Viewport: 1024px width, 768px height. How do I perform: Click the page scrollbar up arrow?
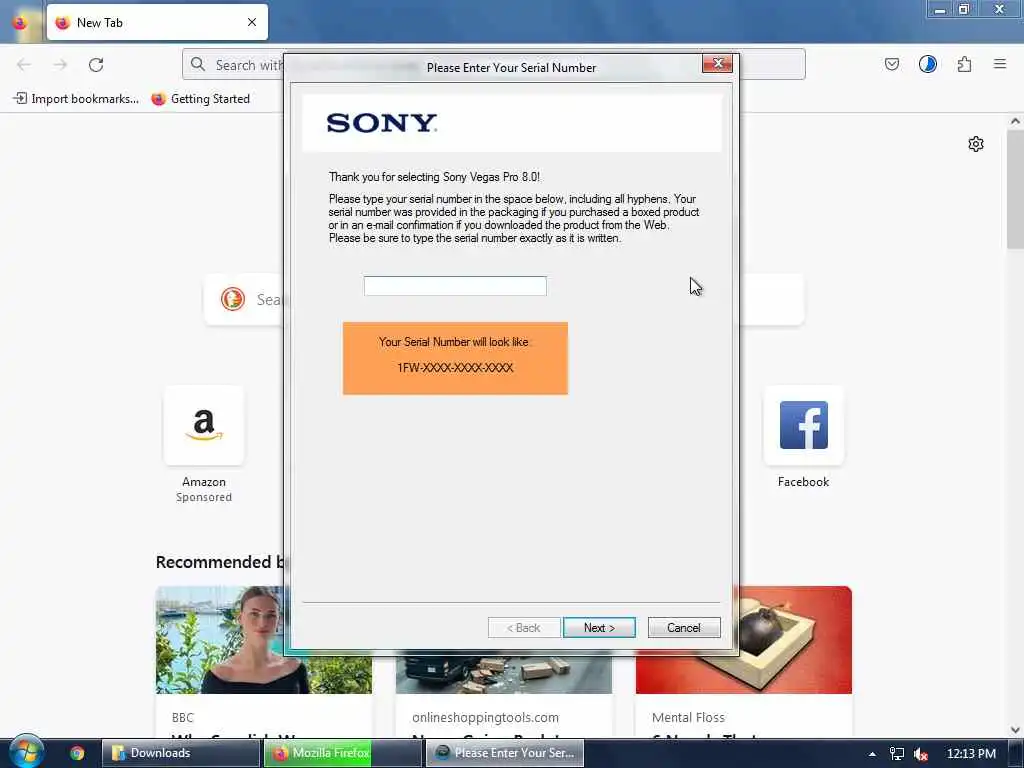coord(1015,121)
